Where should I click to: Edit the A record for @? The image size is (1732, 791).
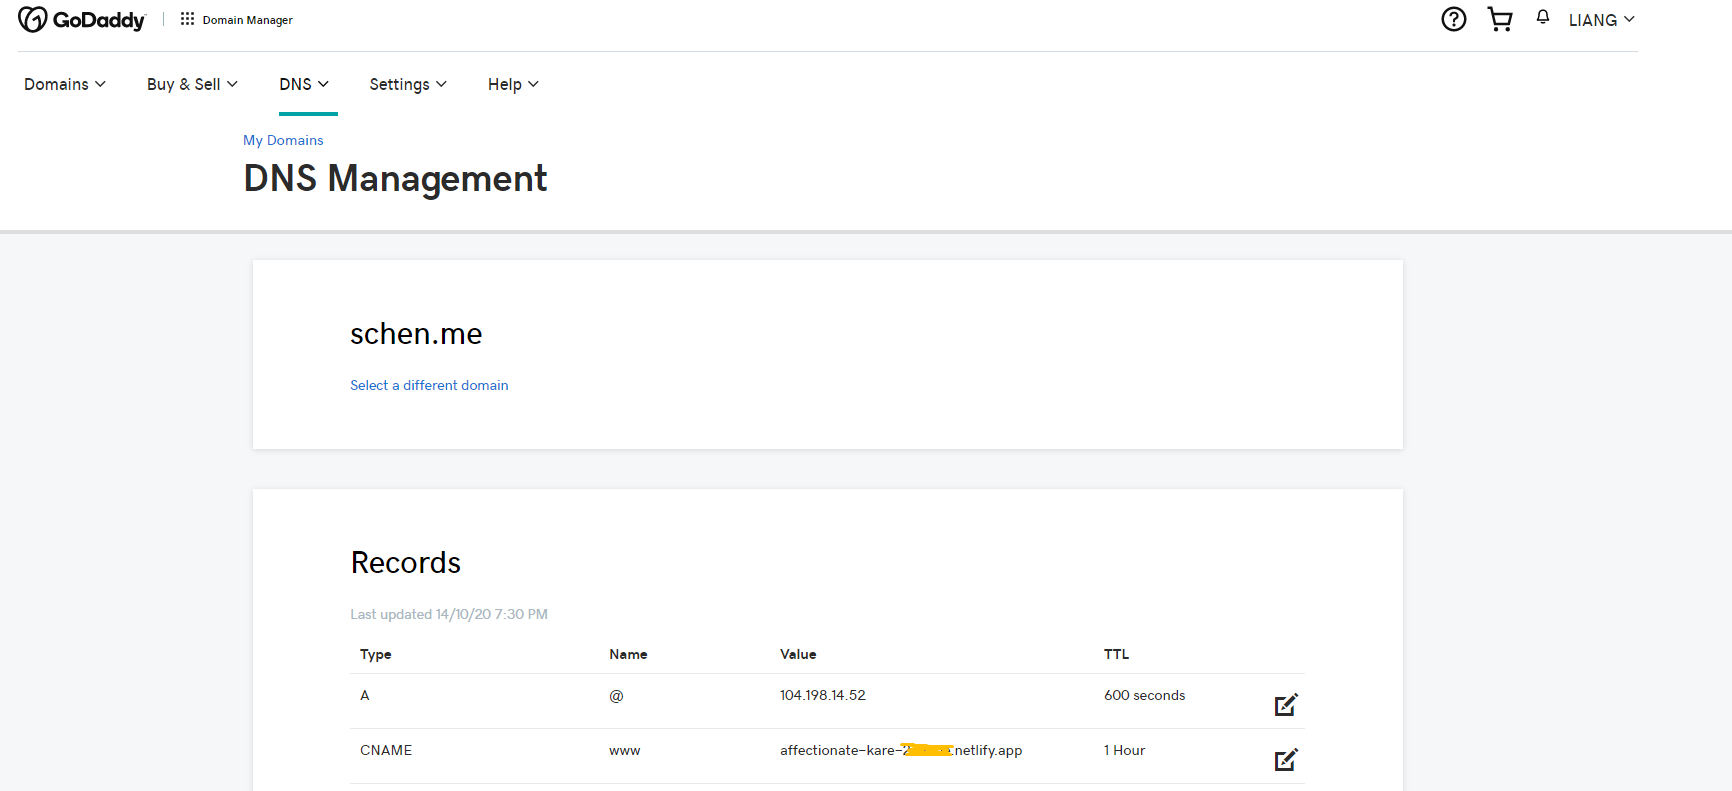click(x=1285, y=705)
